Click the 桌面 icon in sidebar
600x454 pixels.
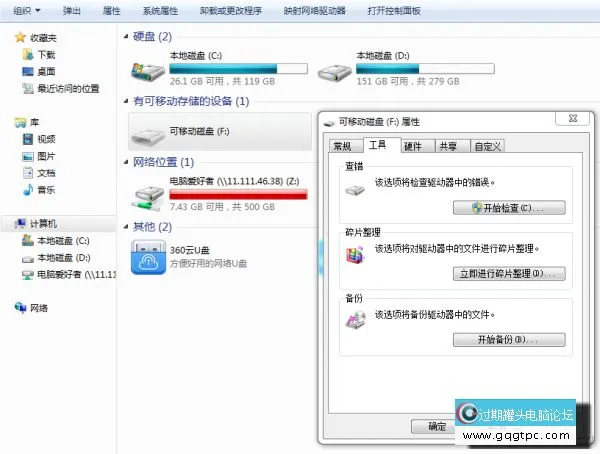coord(28,72)
